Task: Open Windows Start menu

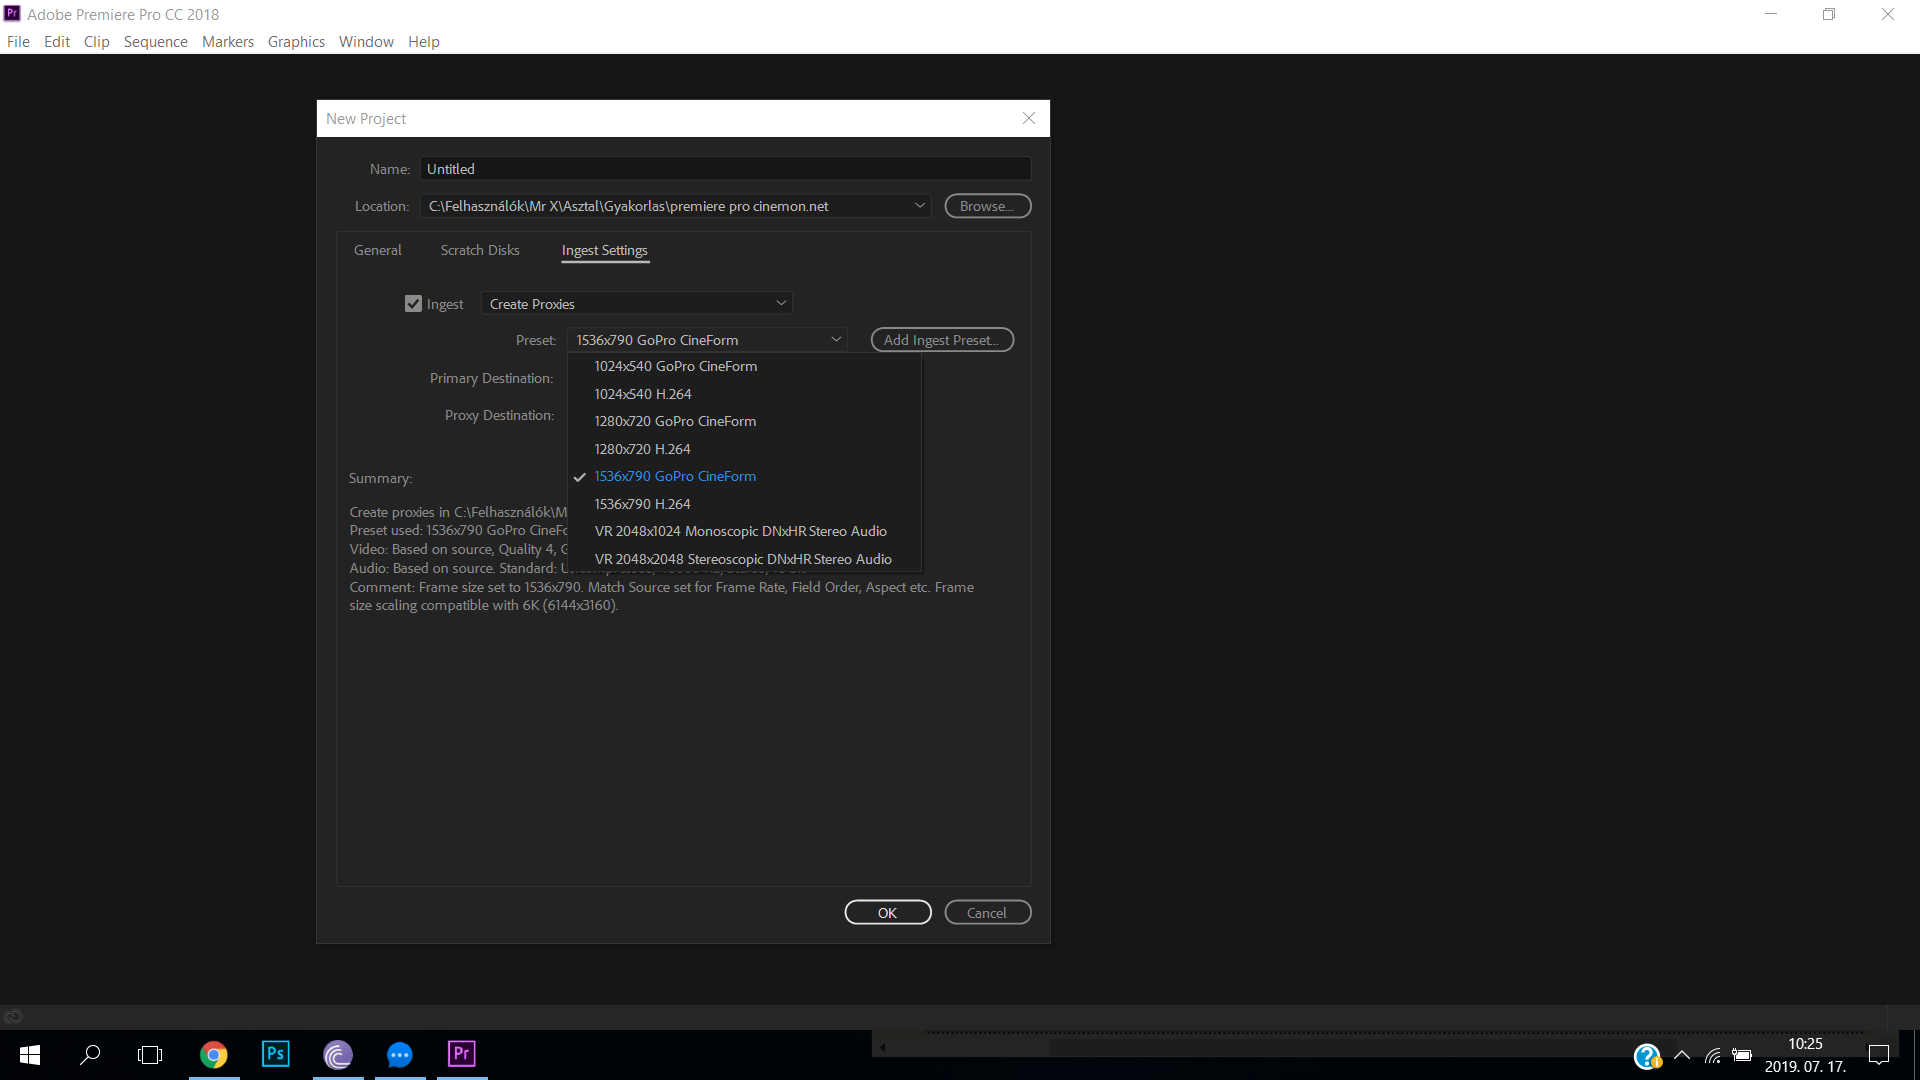Action: coord(30,1054)
